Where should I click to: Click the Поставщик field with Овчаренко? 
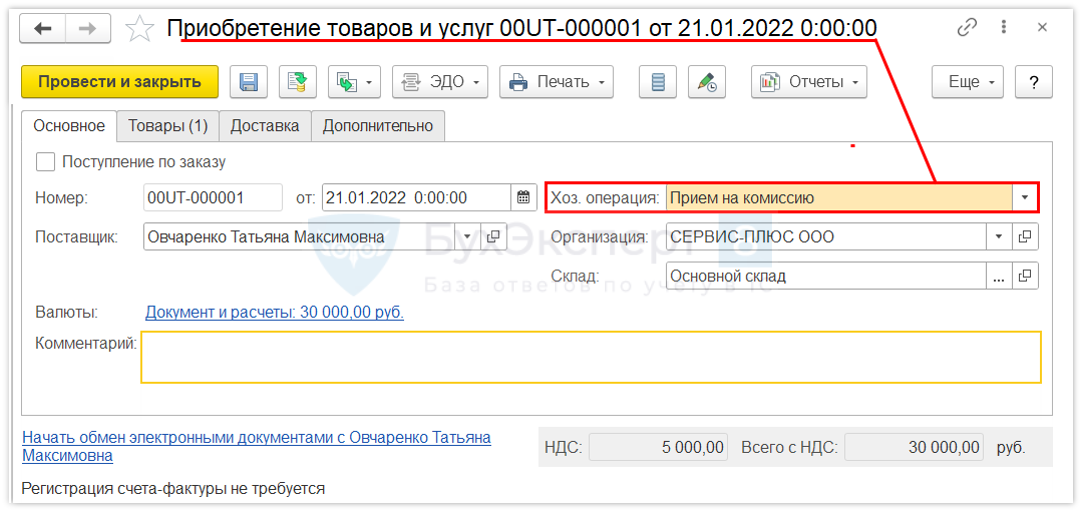pyautogui.click(x=300, y=237)
